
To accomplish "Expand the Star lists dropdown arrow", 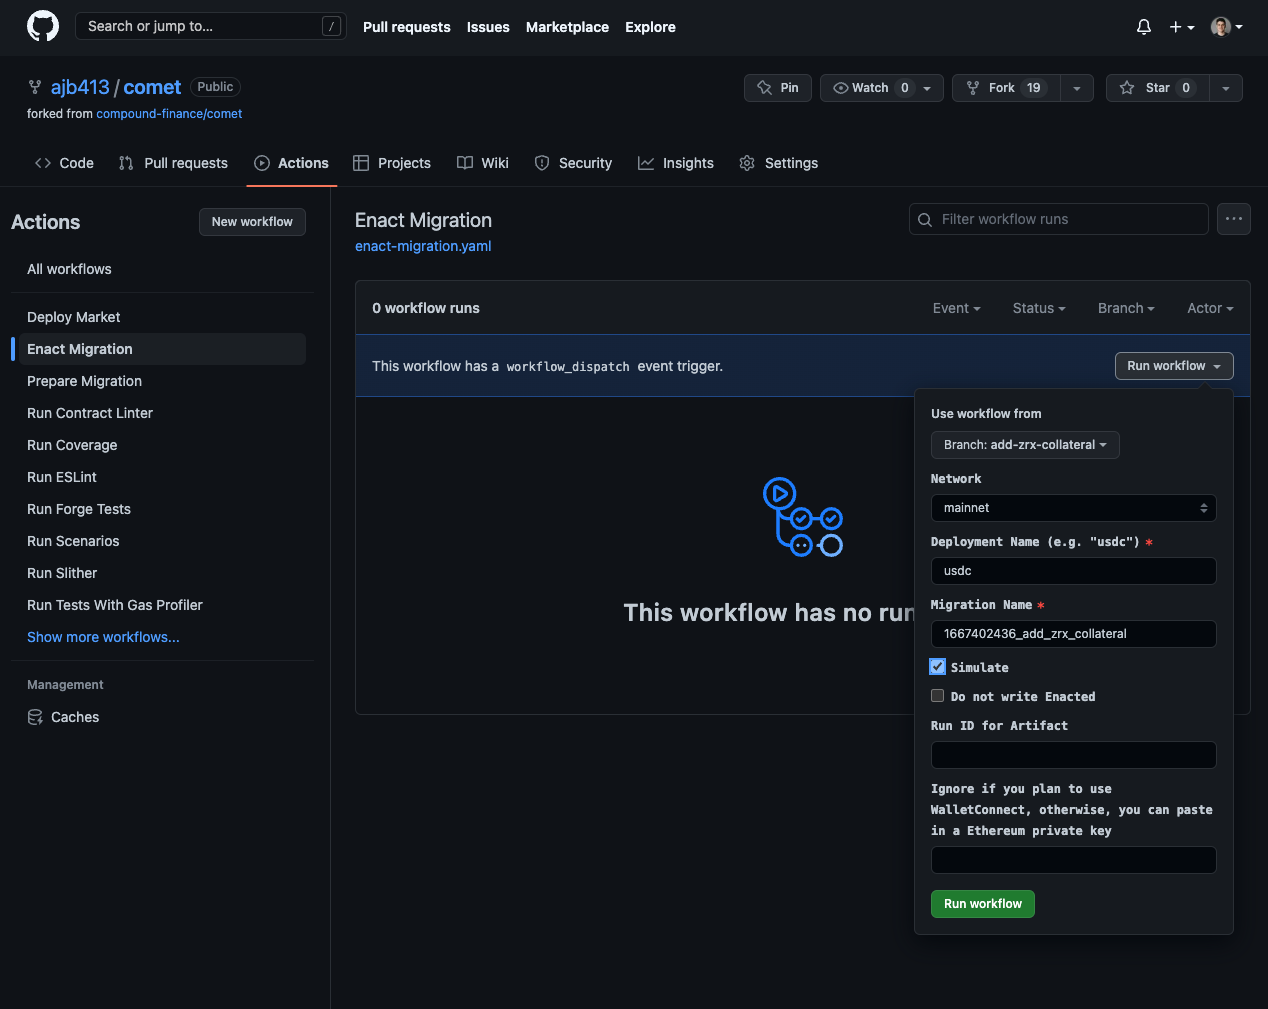I will point(1226,88).
